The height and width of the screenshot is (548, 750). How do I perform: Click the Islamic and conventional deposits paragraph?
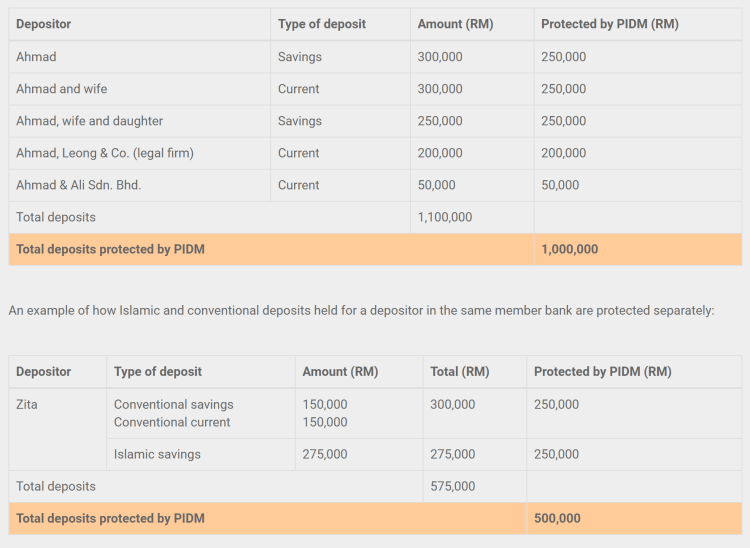pyautogui.click(x=361, y=310)
